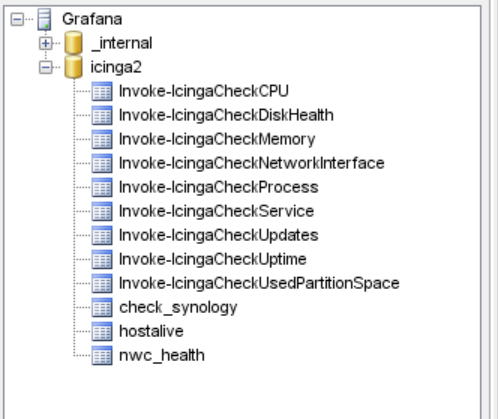
Task: Click table icon beside Invoke-IcingaCheckDiskHealth
Action: click(x=102, y=115)
